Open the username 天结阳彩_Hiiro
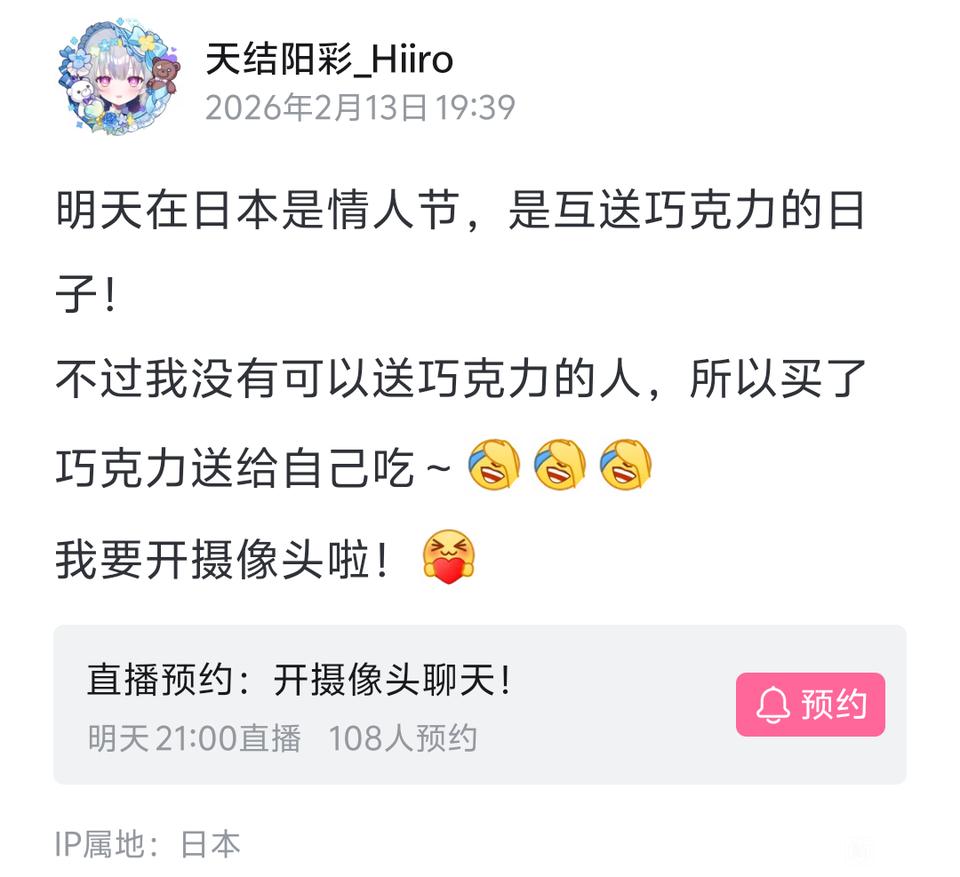This screenshot has height=877, width=960. 329,60
